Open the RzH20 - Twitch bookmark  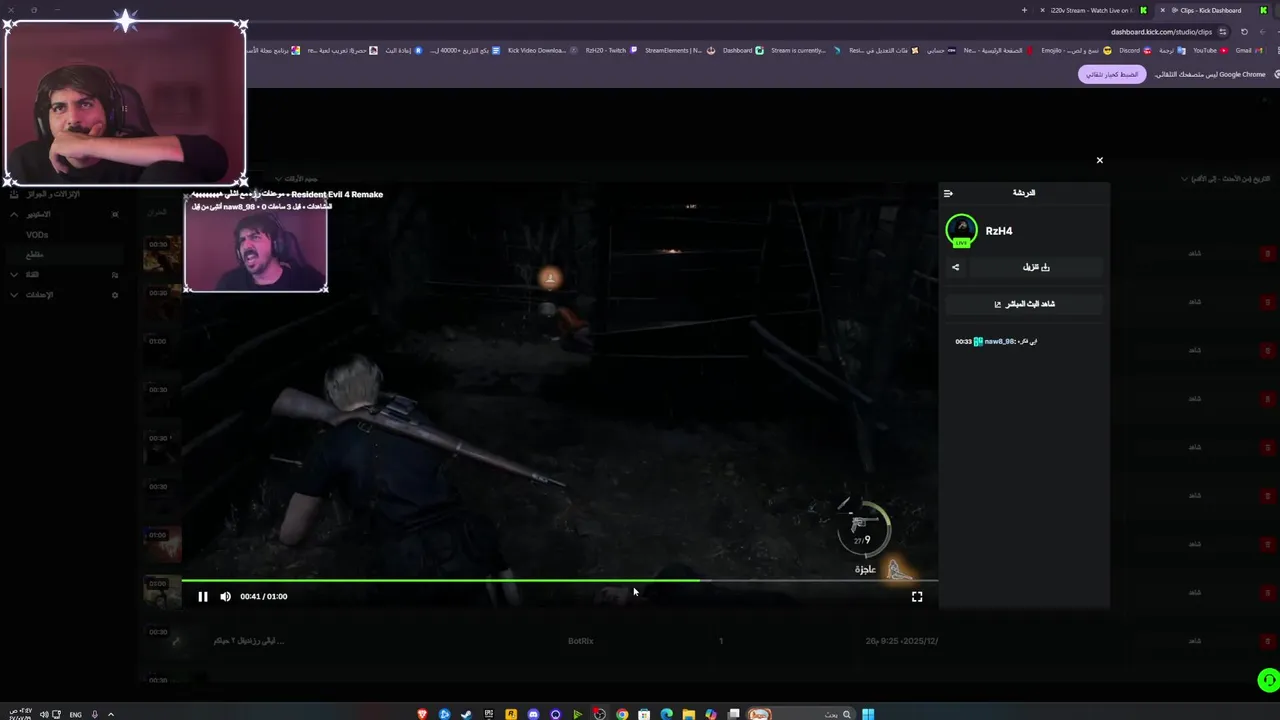[611, 50]
